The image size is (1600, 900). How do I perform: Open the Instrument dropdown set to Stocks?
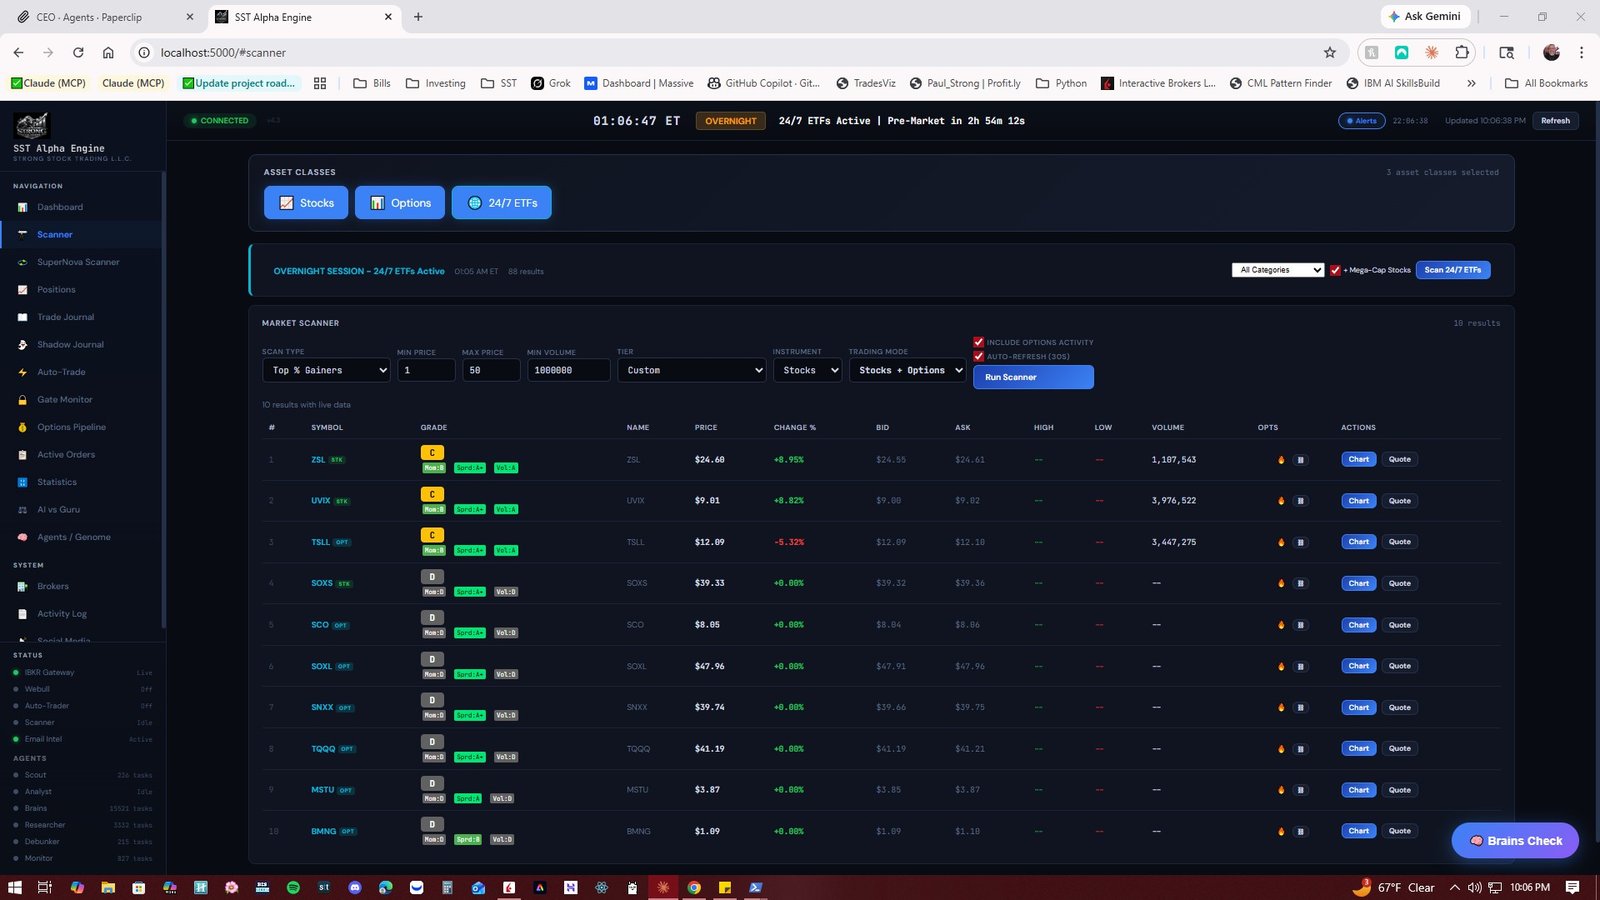point(807,370)
